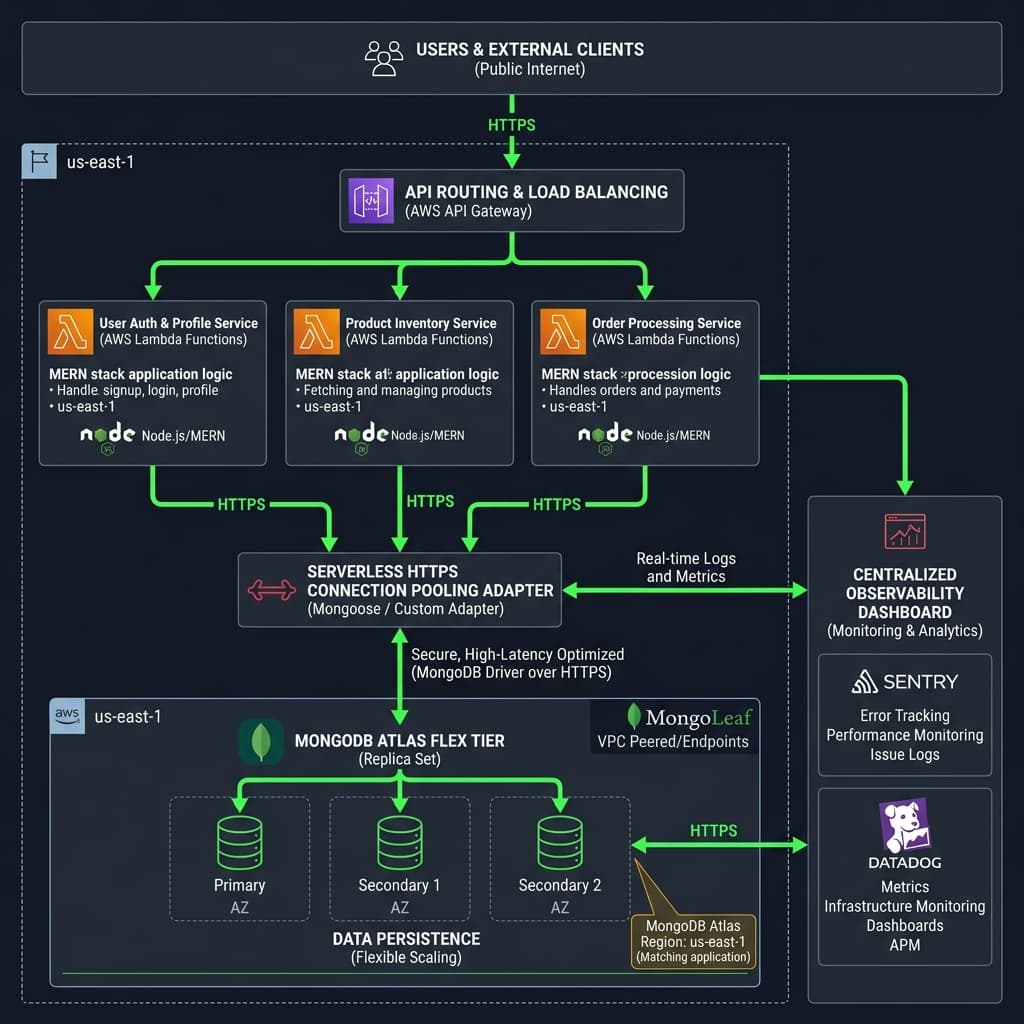Click the Primary replica label
1024x1024 pixels.
click(x=240, y=886)
